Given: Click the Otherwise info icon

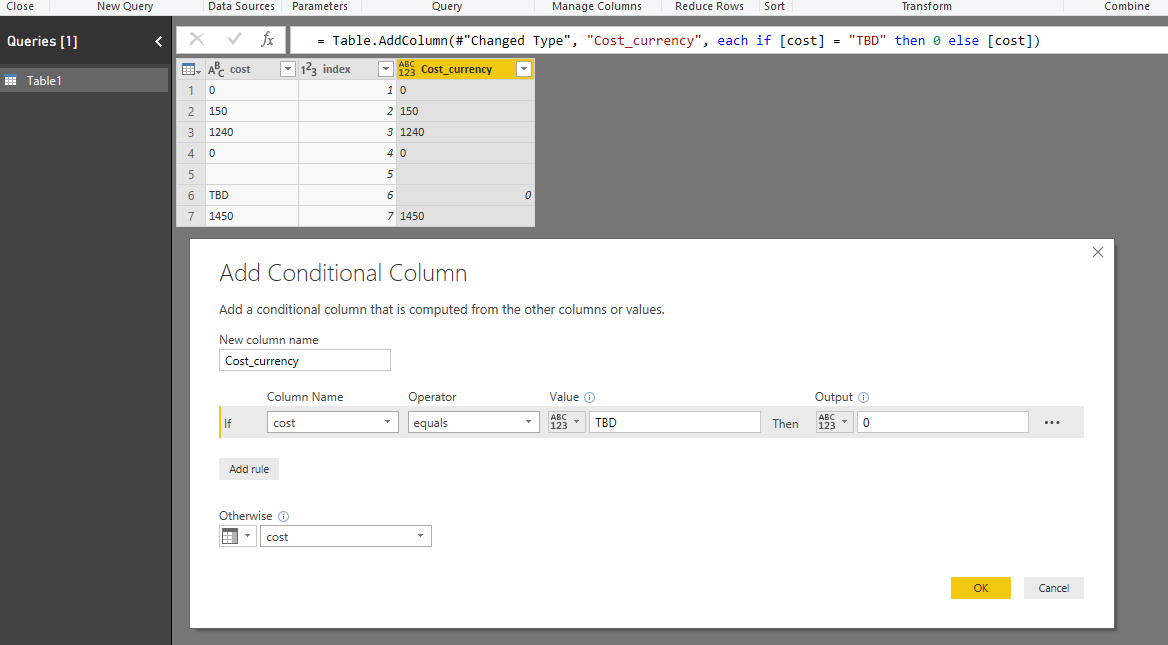Looking at the screenshot, I should 283,516.
